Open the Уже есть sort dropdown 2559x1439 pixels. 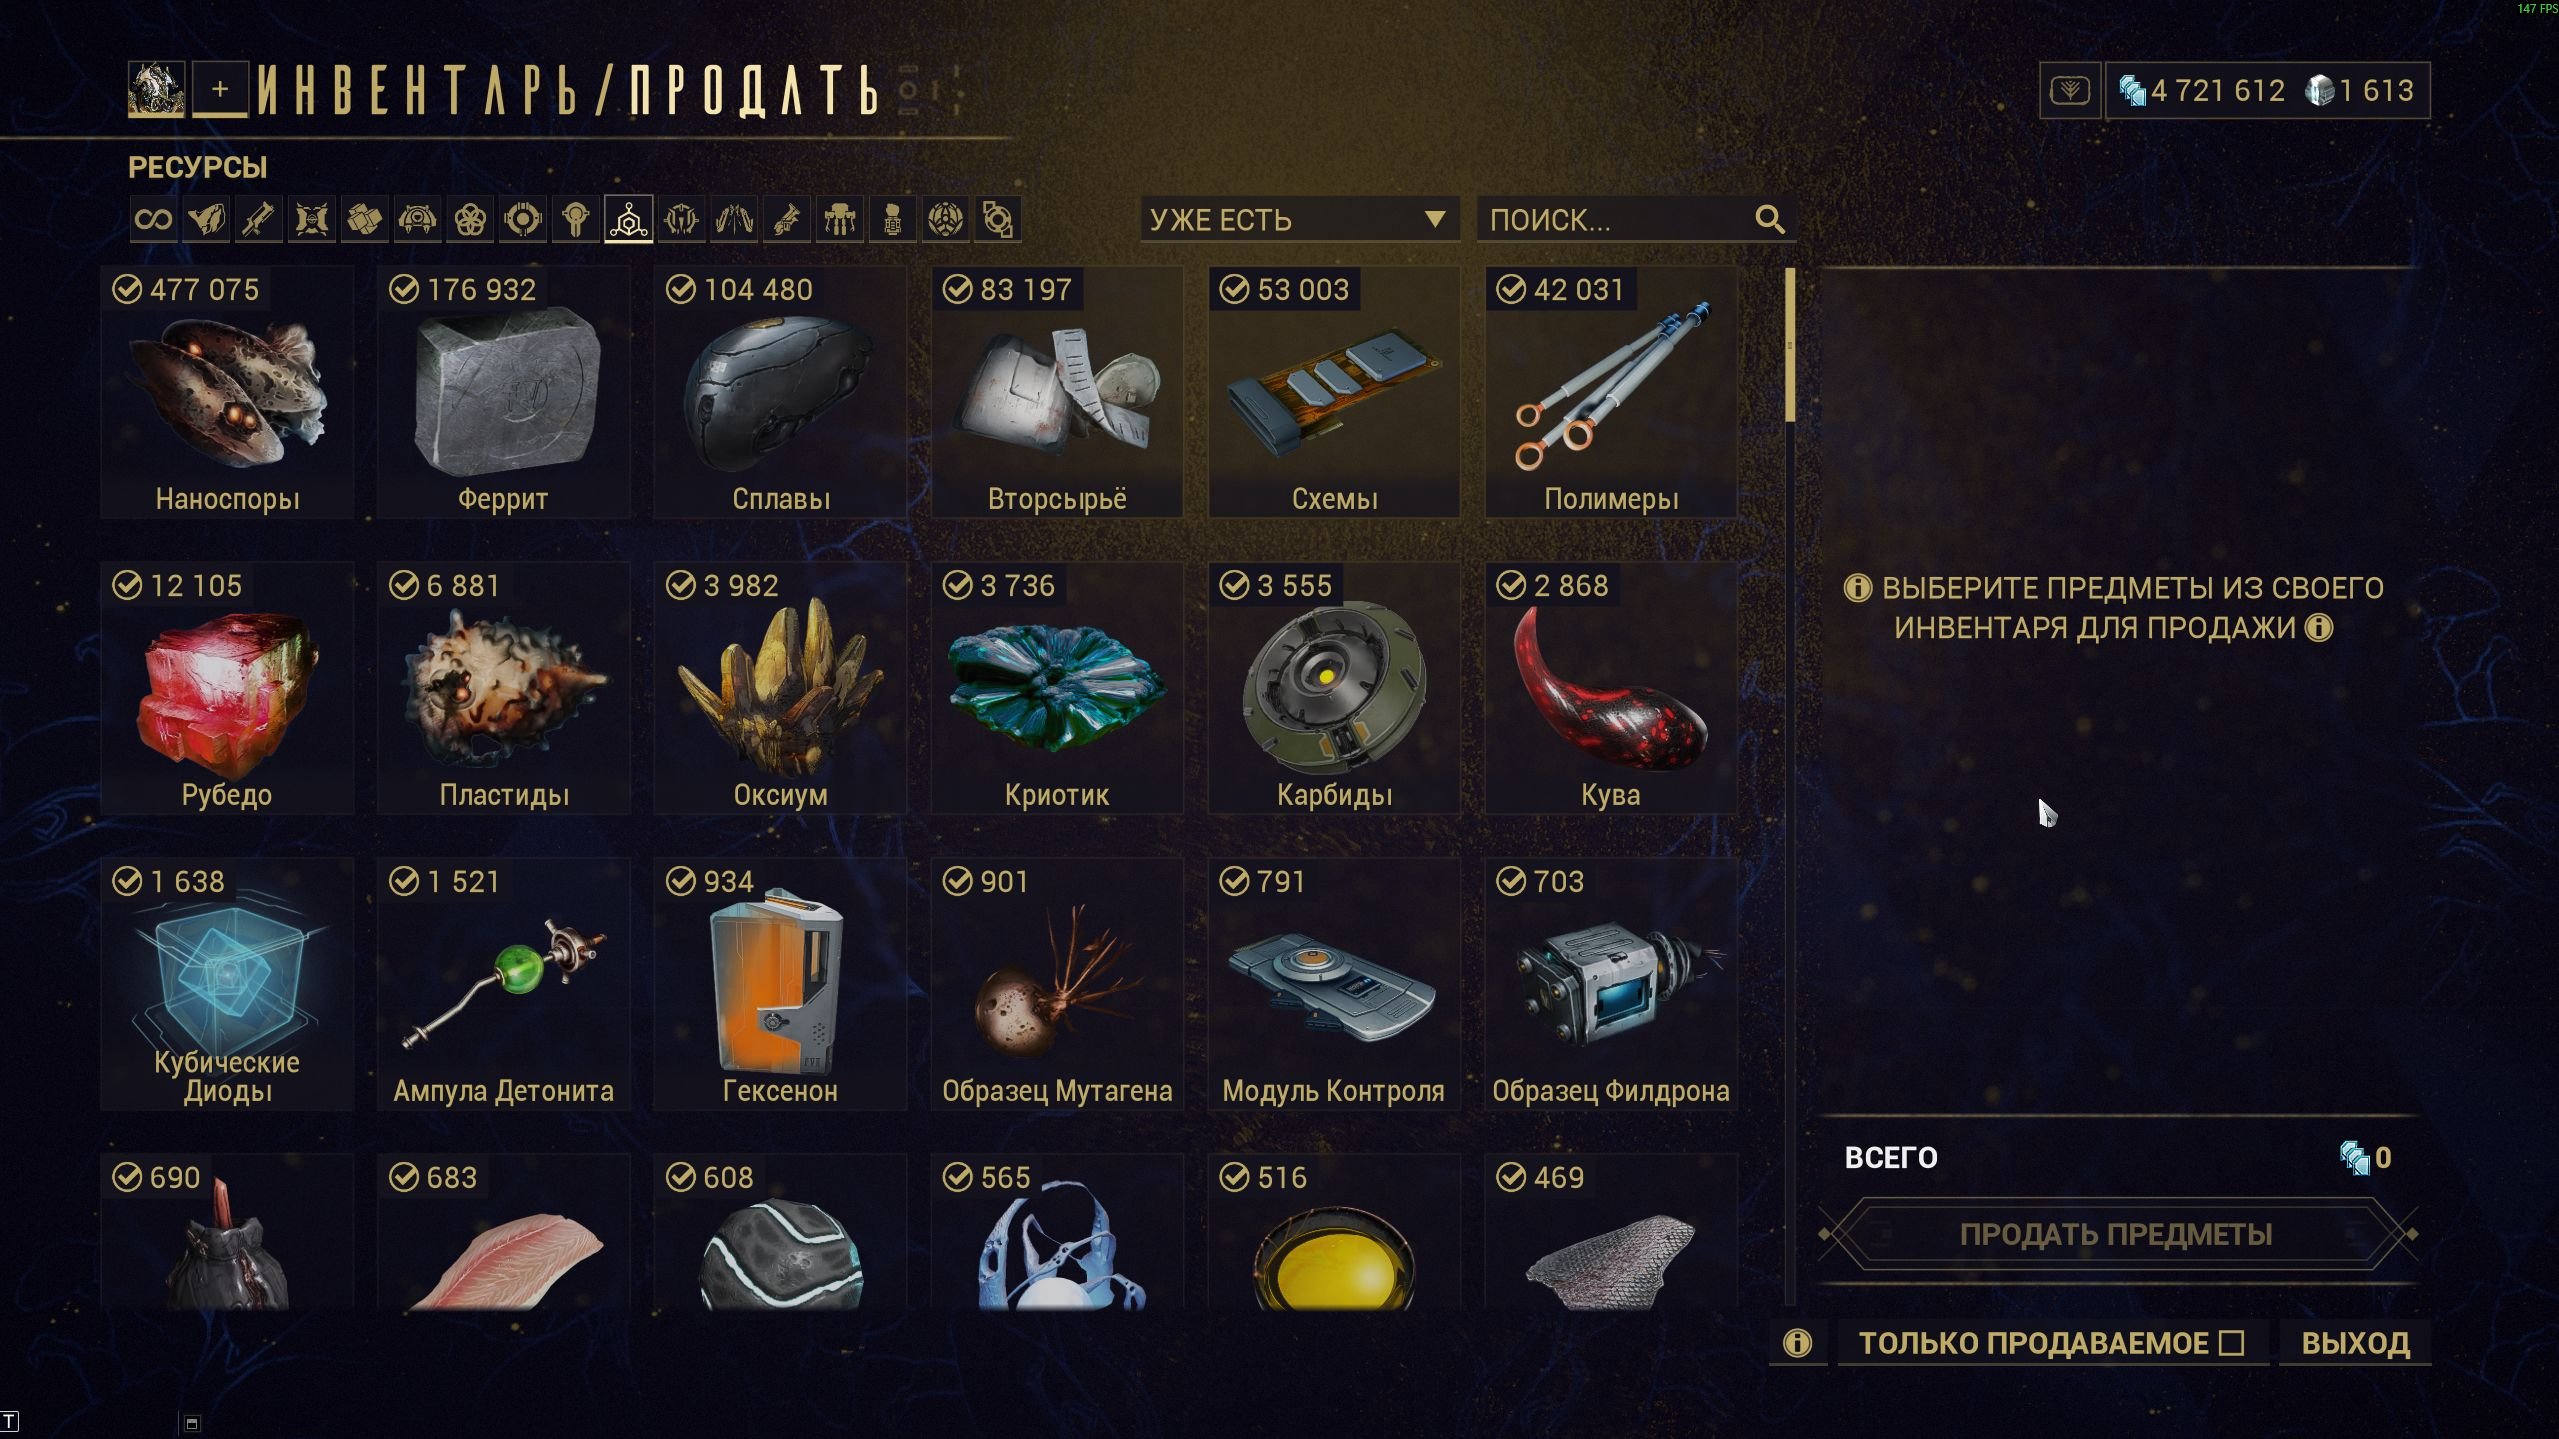[x=1299, y=219]
